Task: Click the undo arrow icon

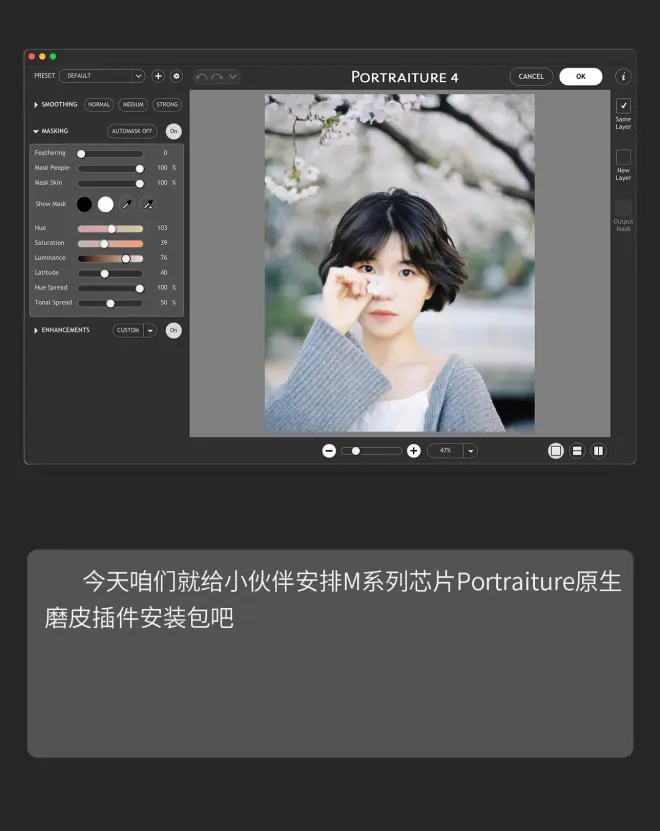Action: click(202, 77)
